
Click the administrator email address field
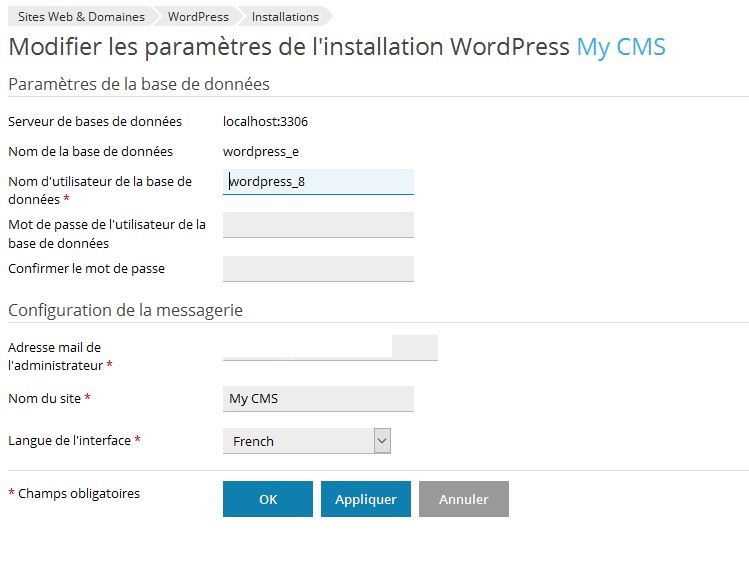(x=330, y=348)
